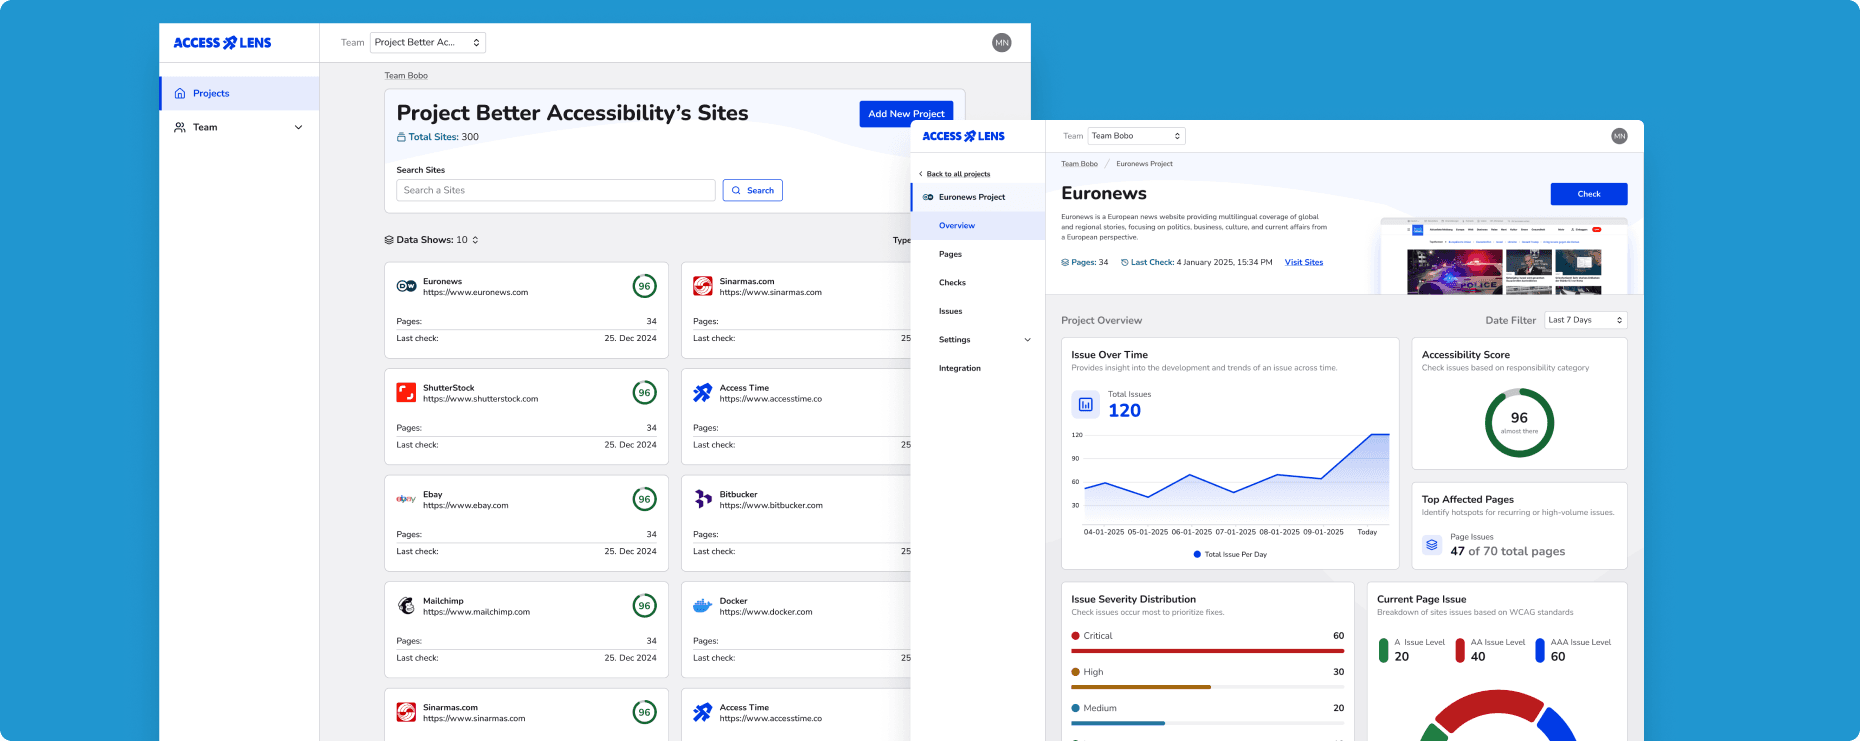The width and height of the screenshot is (1860, 741).
Task: Click the Docker whale logo icon
Action: click(703, 606)
